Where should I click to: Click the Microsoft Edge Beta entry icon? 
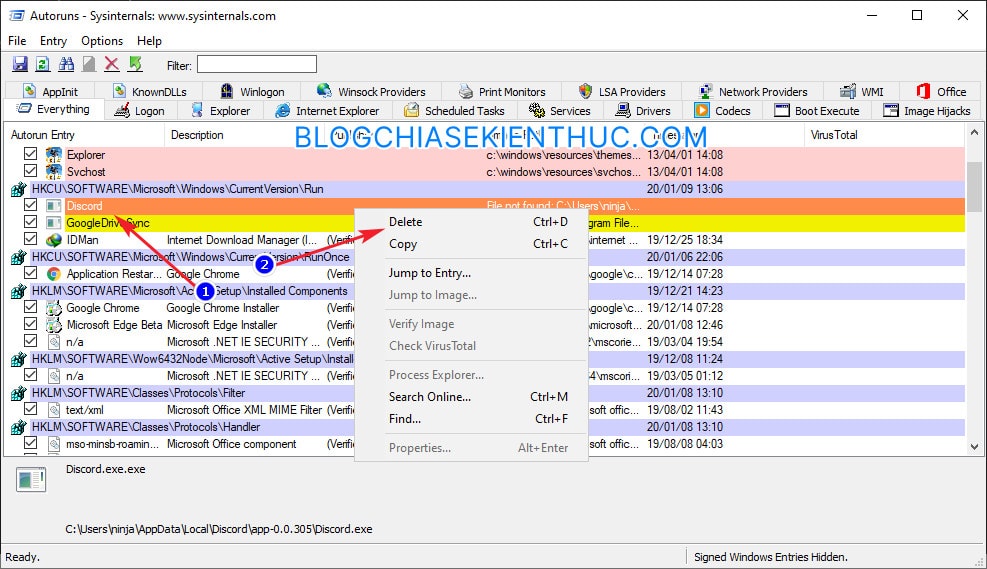click(54, 324)
